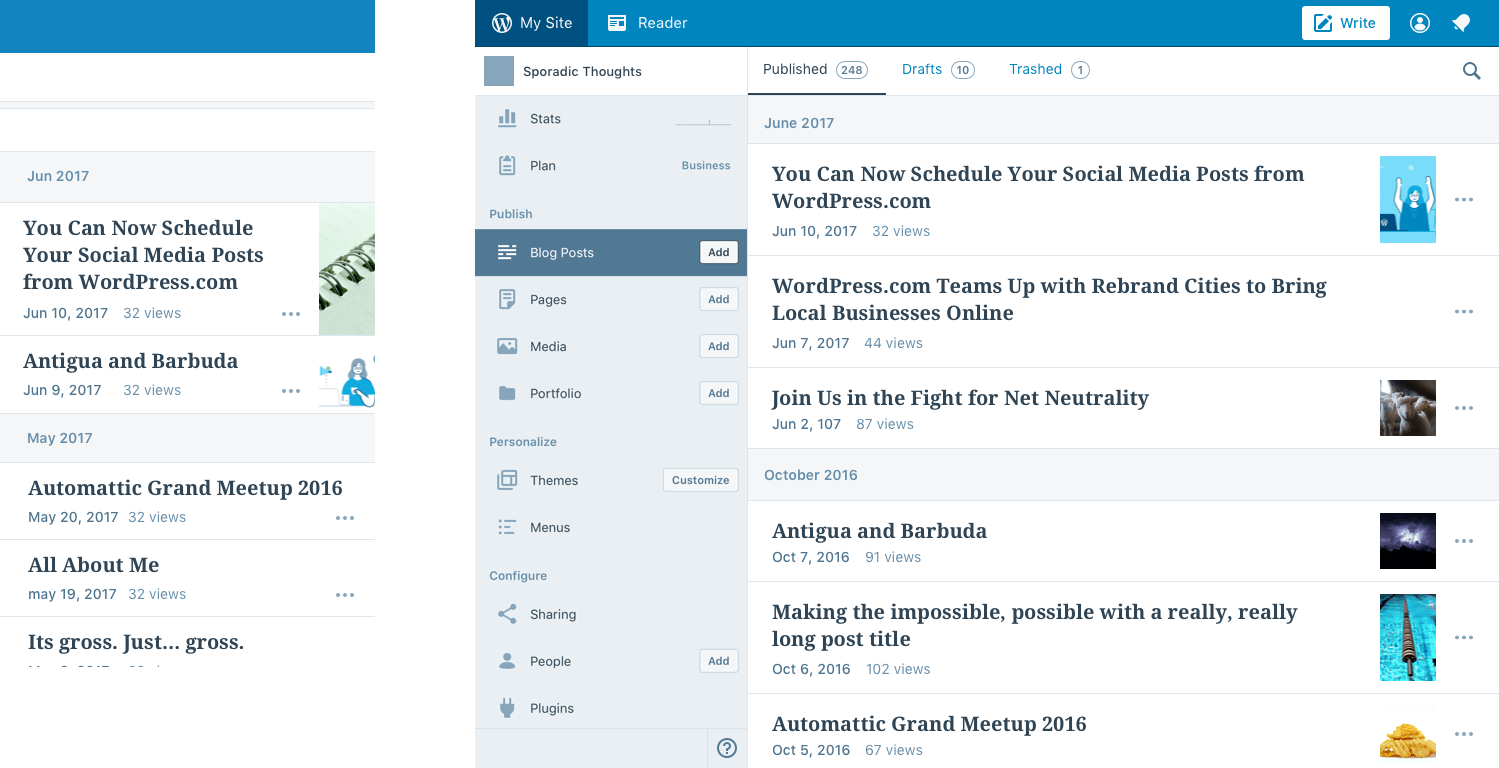This screenshot has width=1499, height=768.
Task: Click the Write button
Action: coord(1345,23)
